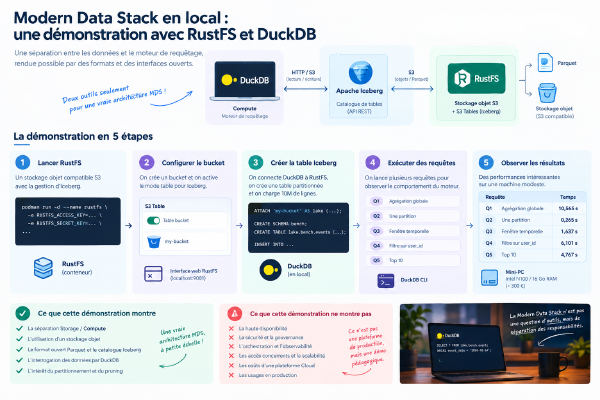Click the red X beside 'La haute disponibilité'
The width and height of the screenshot is (600, 400).
231,328
